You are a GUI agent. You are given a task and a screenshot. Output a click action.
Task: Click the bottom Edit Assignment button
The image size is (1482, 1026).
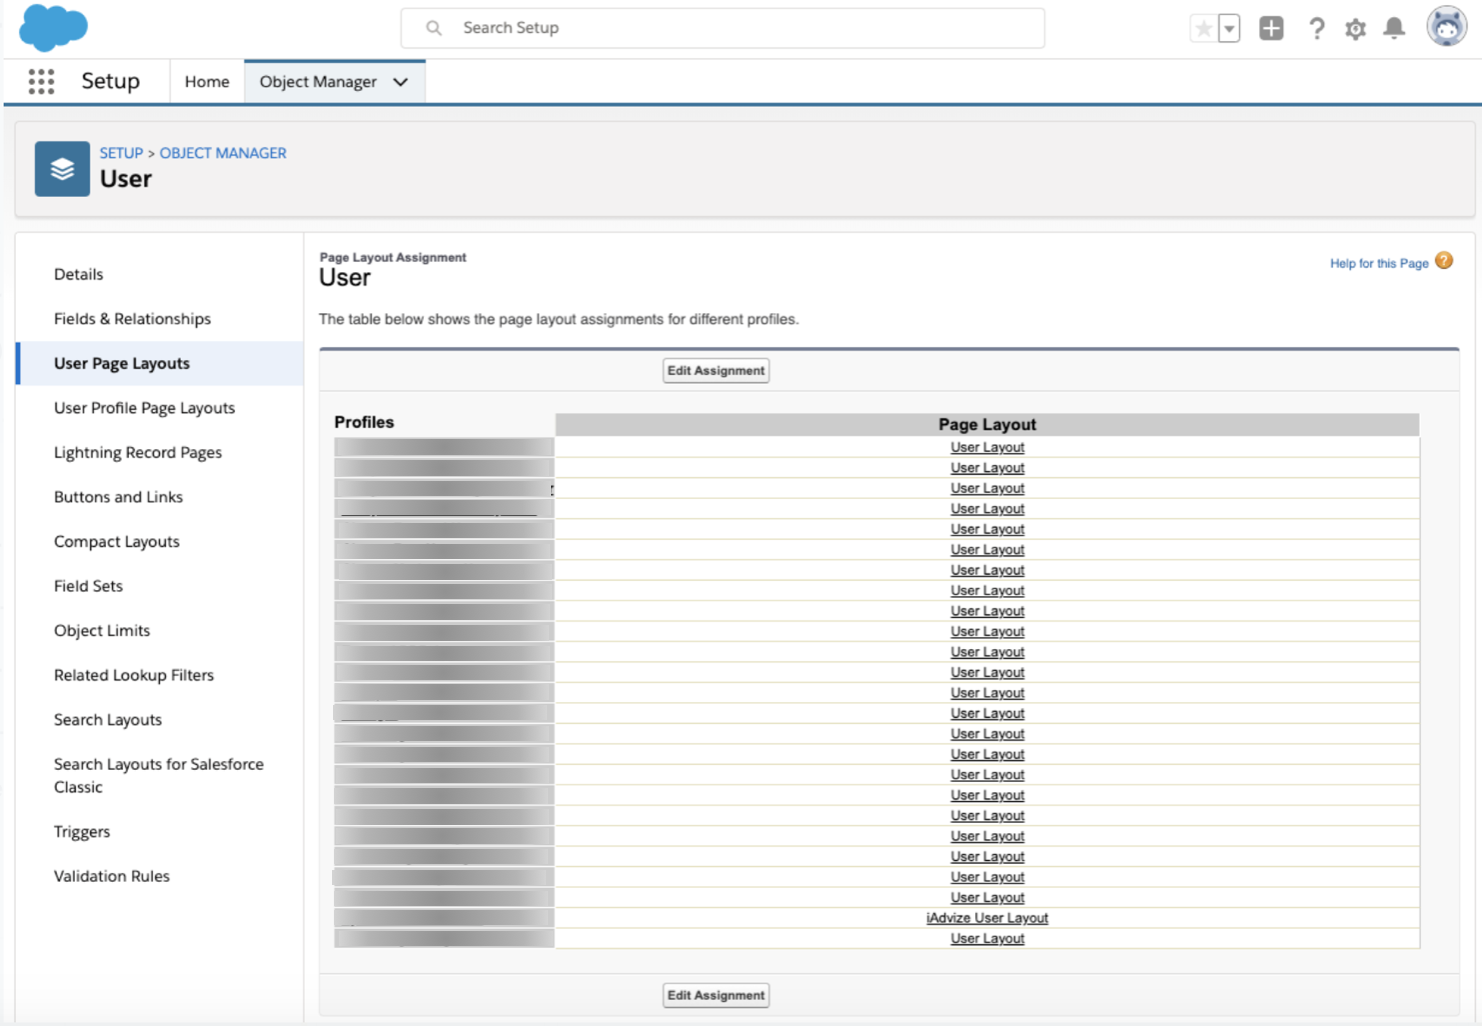[x=716, y=995]
